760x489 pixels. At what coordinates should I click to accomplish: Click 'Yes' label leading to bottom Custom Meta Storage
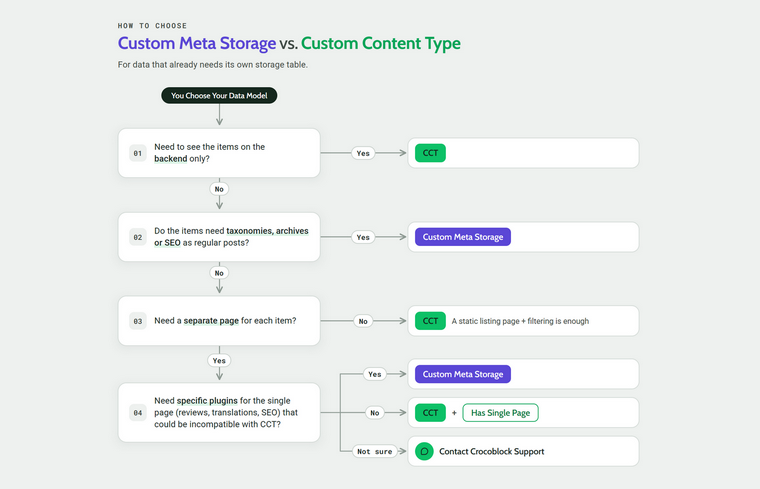pyautogui.click(x=375, y=374)
